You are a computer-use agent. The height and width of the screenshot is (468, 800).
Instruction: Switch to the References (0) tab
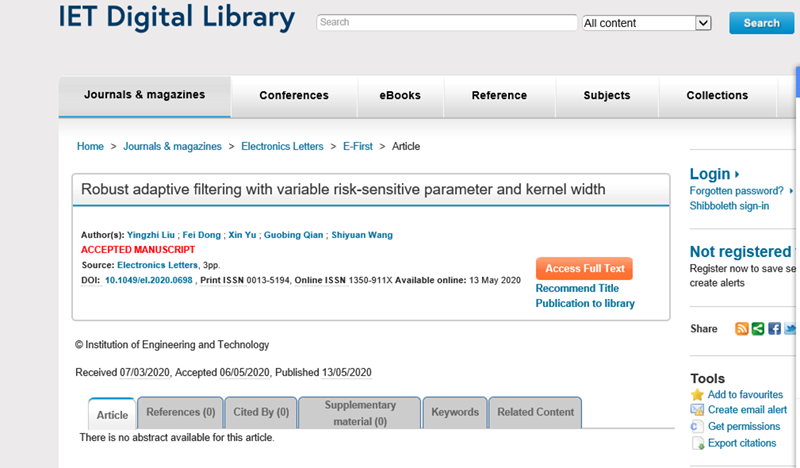pos(181,412)
